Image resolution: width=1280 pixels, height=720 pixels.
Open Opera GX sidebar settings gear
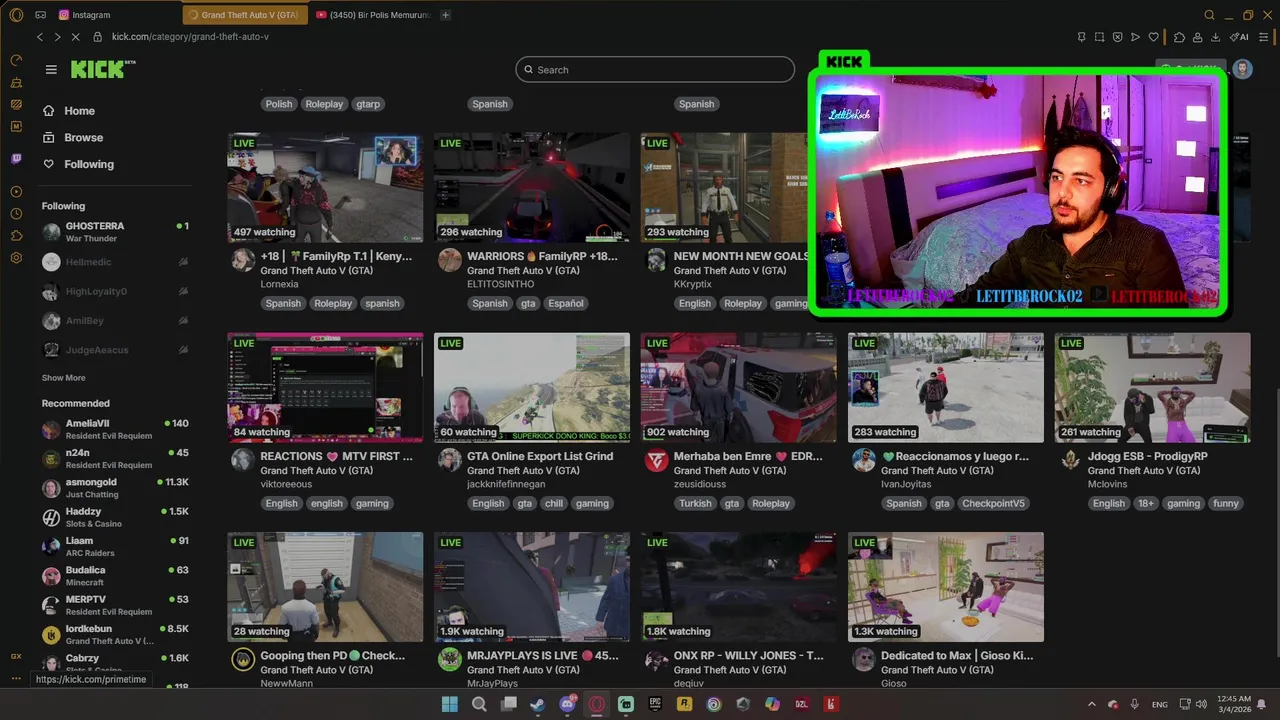(x=16, y=258)
